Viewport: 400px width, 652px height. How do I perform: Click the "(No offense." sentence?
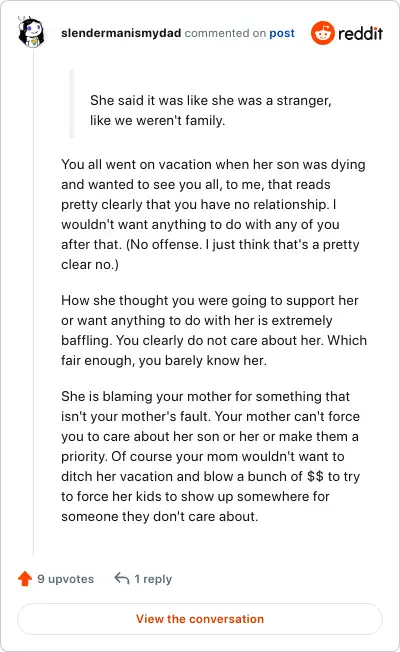tap(164, 244)
